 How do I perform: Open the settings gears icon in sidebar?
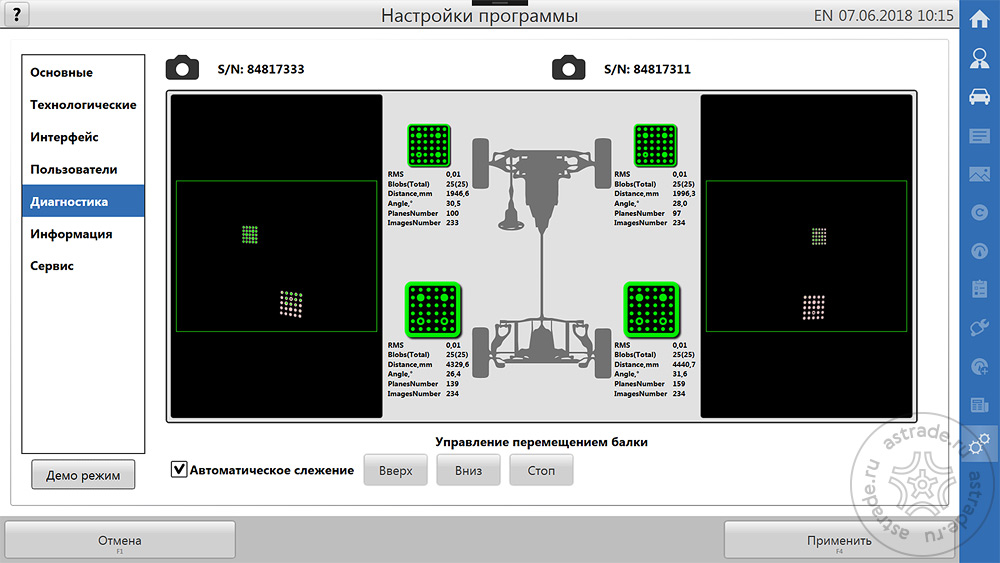coord(980,444)
